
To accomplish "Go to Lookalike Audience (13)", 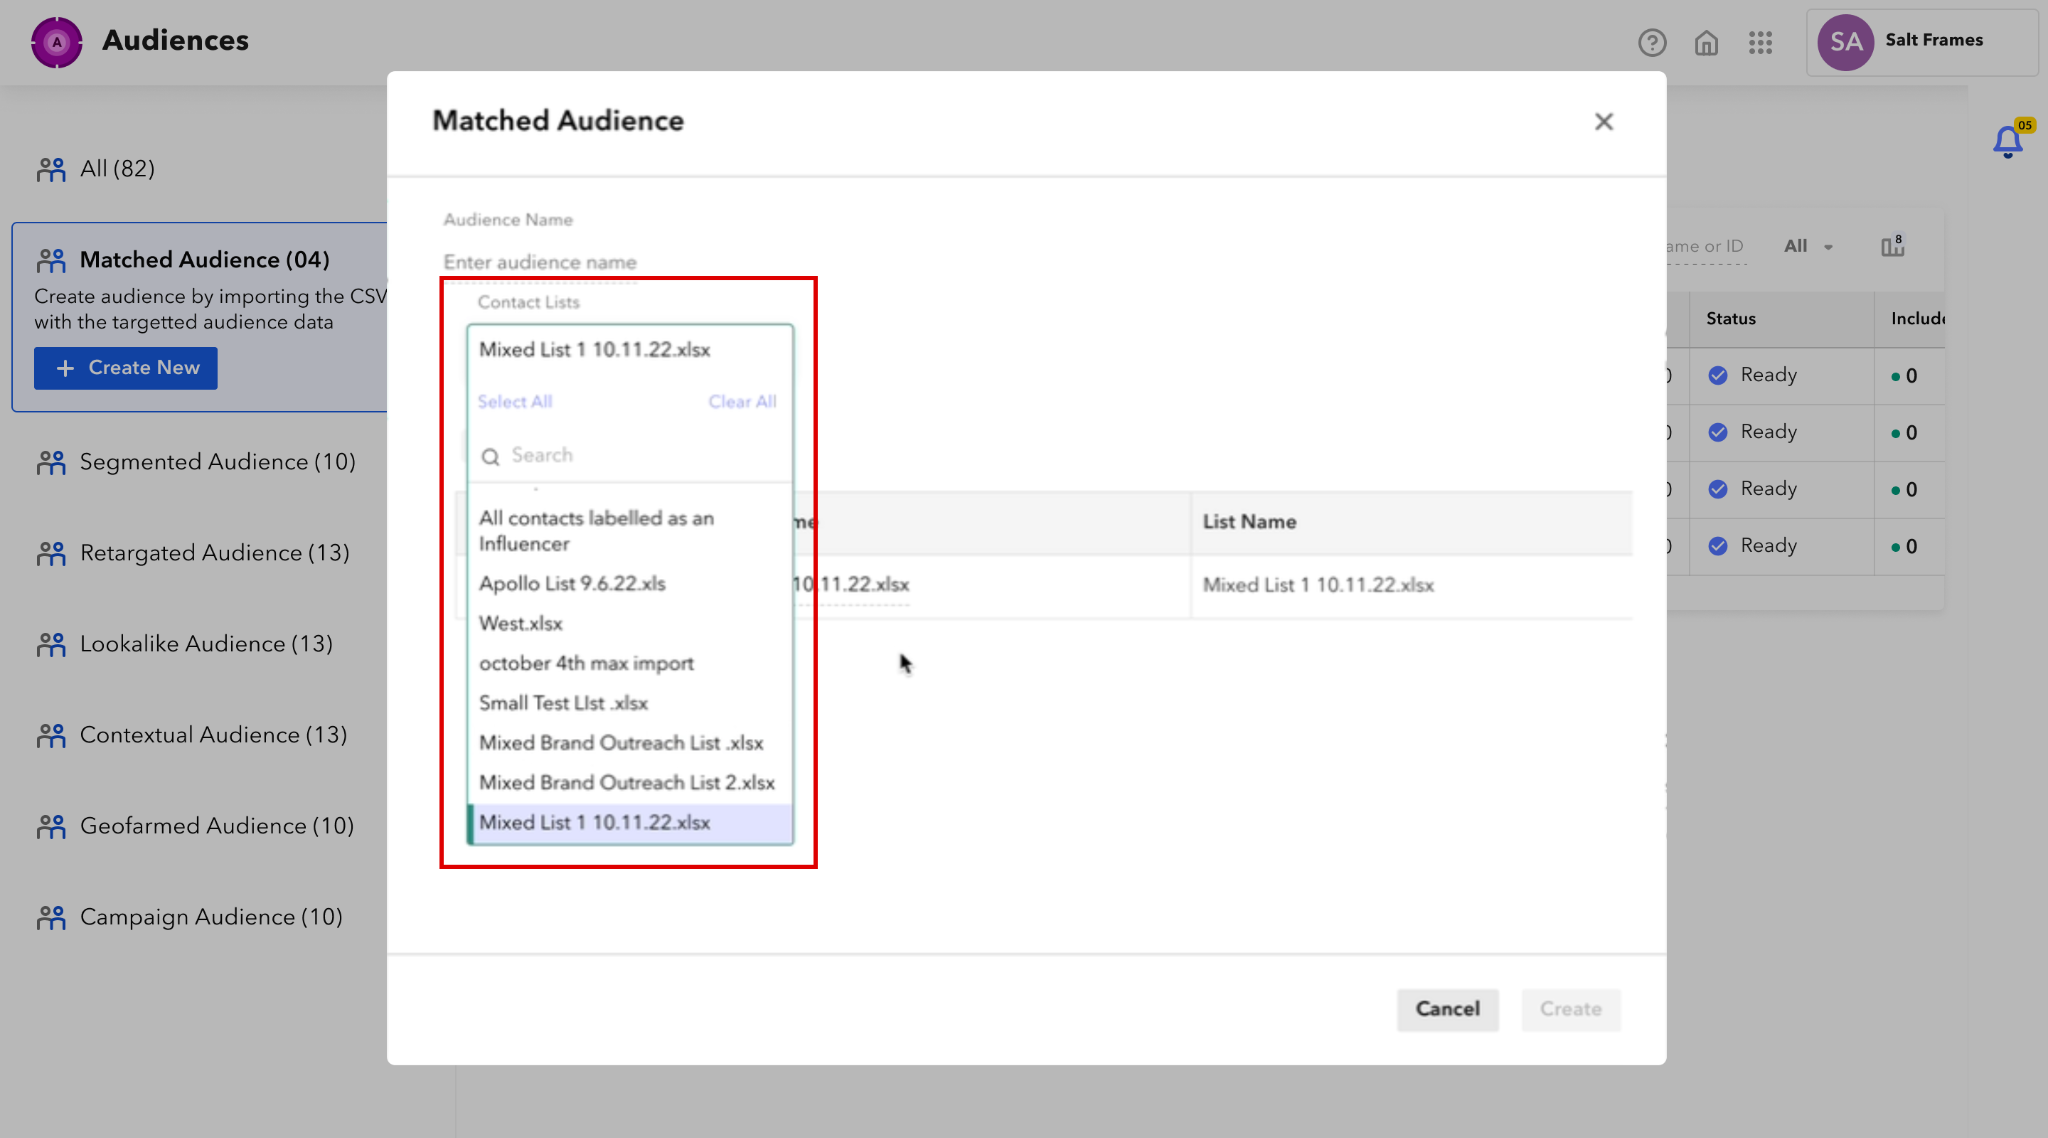I will point(206,644).
